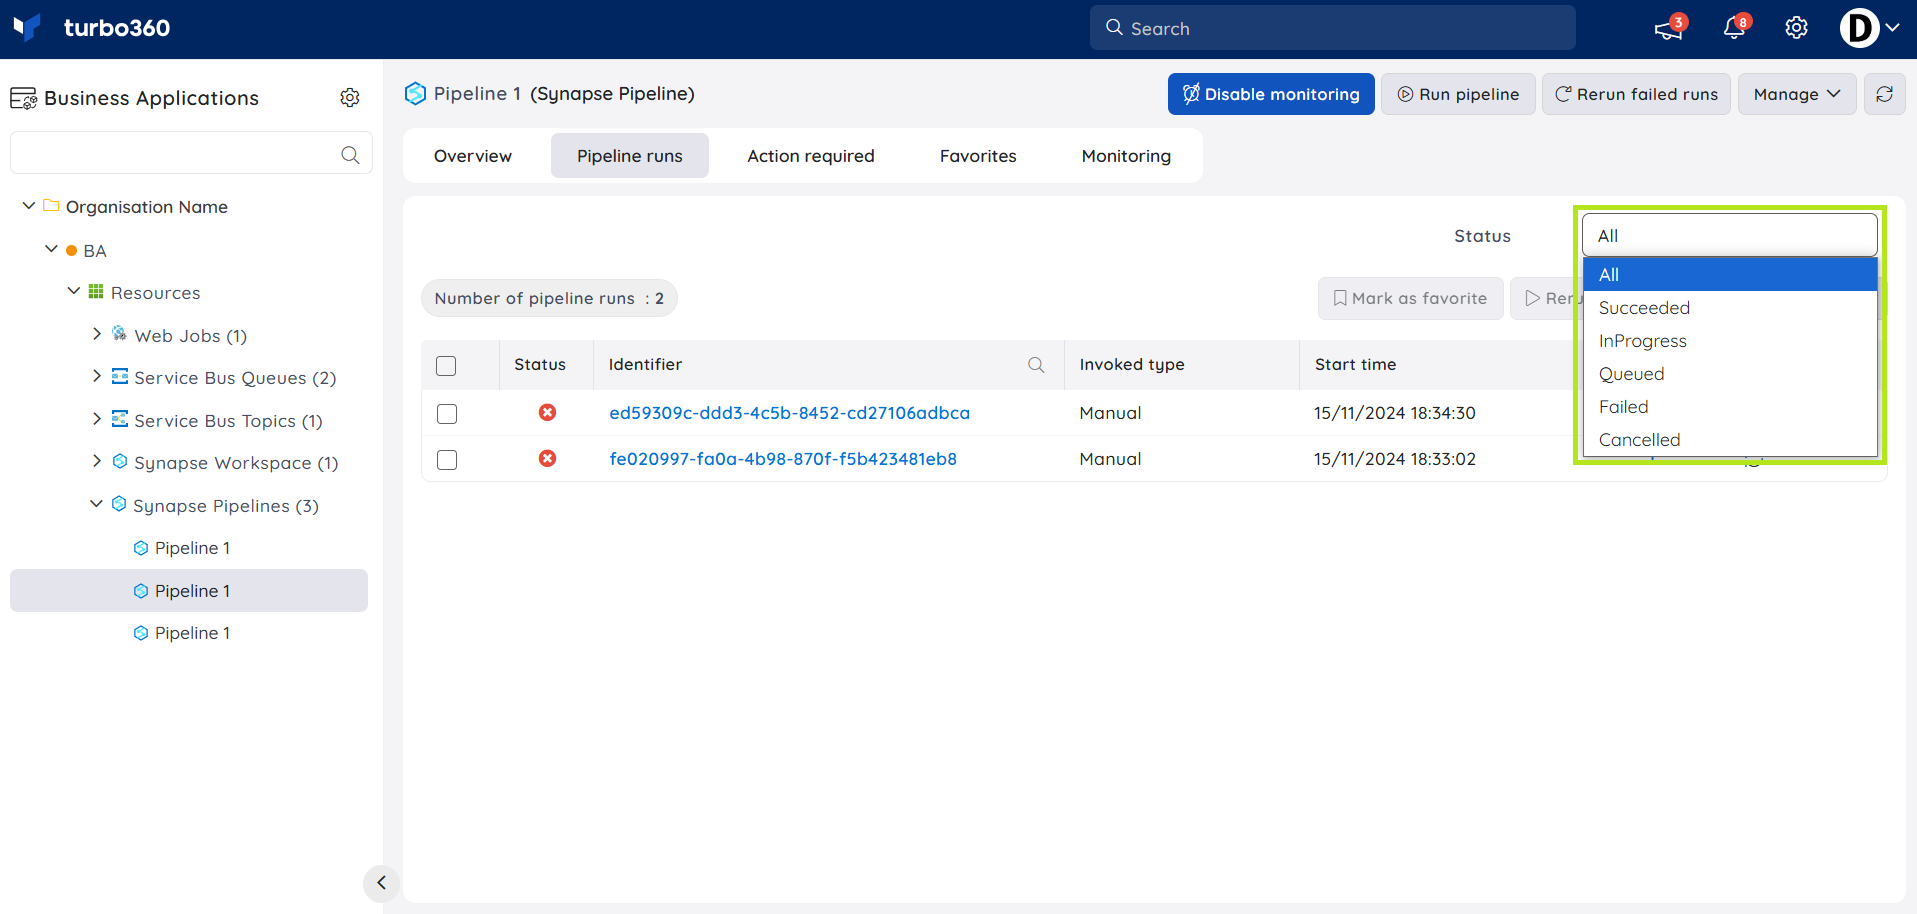
Task: Click the Business Applications panel icon
Action: tap(24, 98)
